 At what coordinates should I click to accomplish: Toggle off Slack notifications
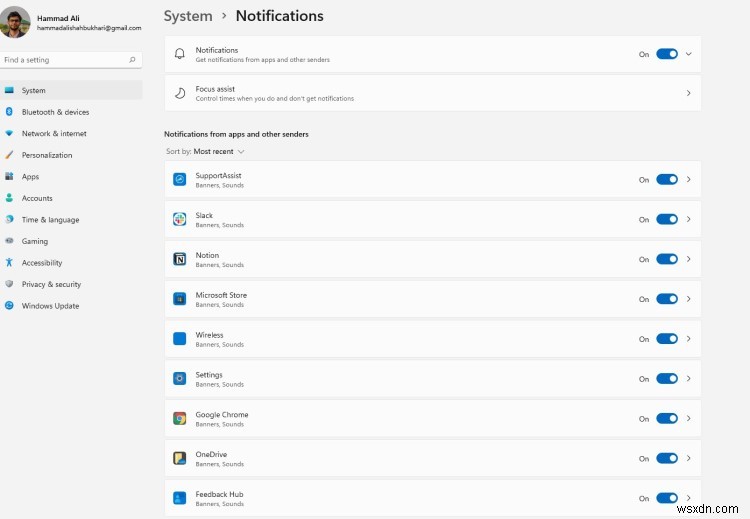click(x=667, y=219)
